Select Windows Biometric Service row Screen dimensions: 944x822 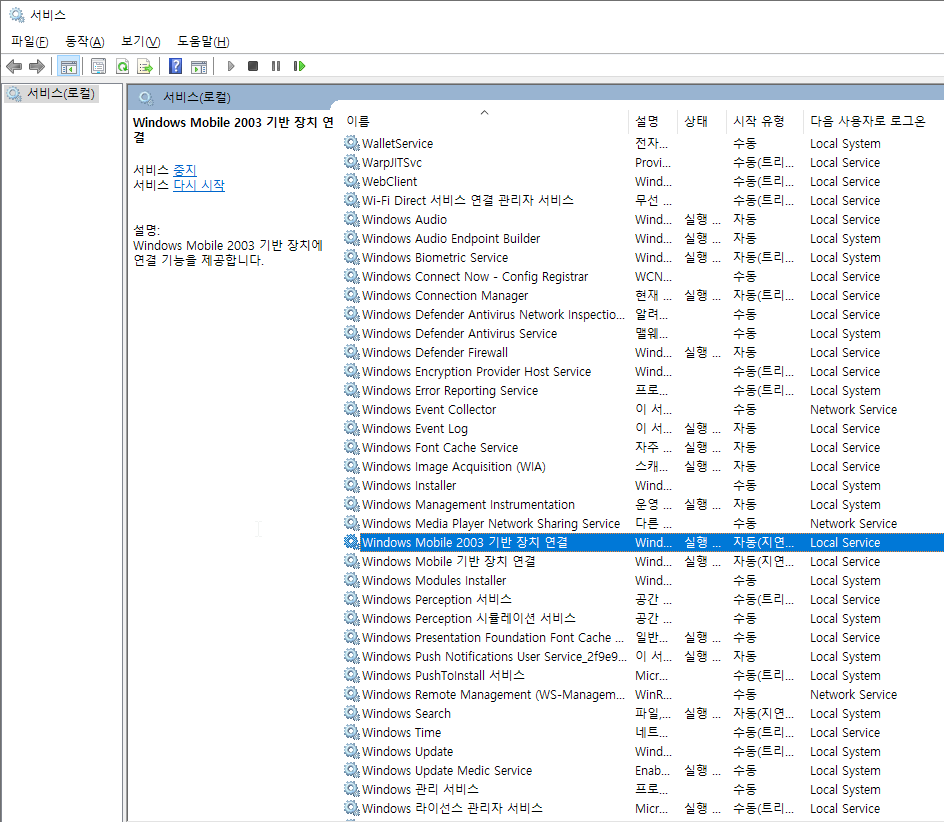tap(435, 258)
